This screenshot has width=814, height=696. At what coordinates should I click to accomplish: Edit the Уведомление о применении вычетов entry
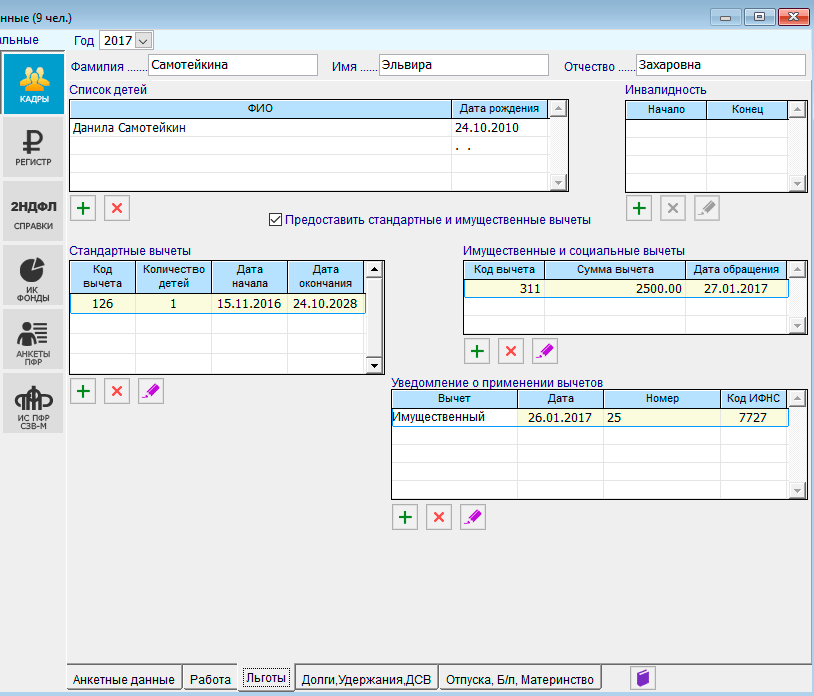[473, 517]
